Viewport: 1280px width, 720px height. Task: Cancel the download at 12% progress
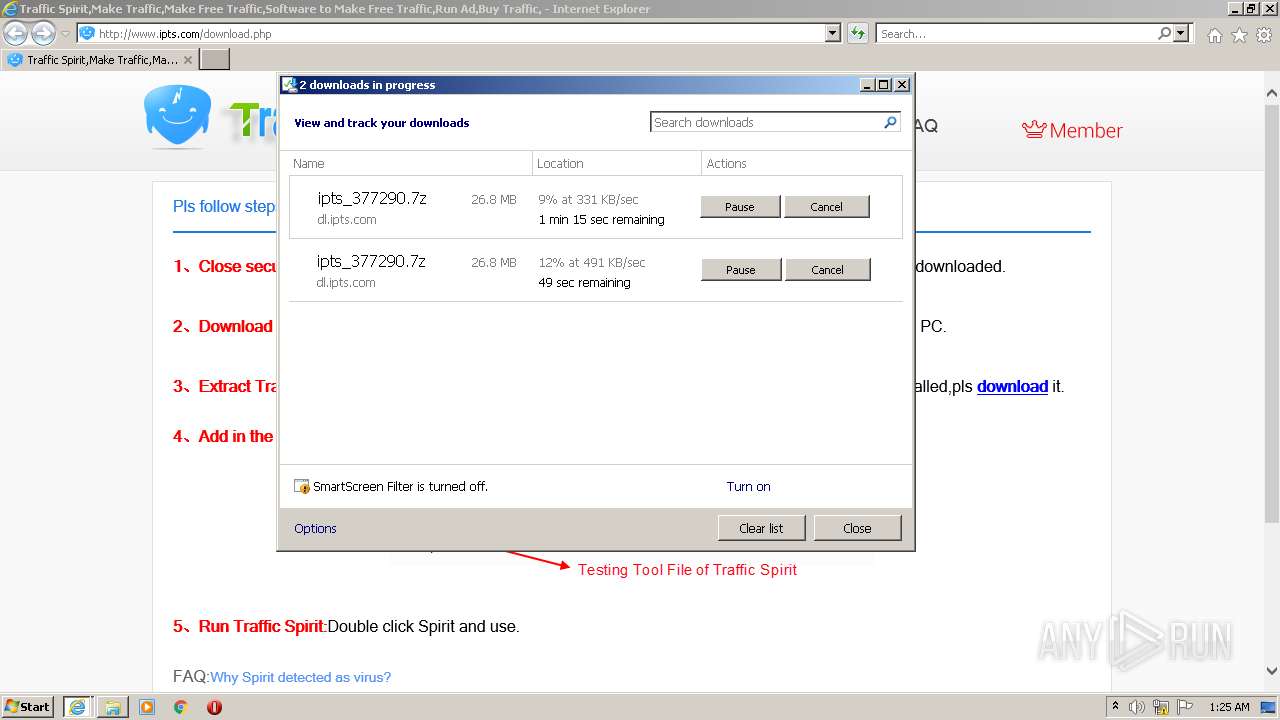pyautogui.click(x=828, y=270)
